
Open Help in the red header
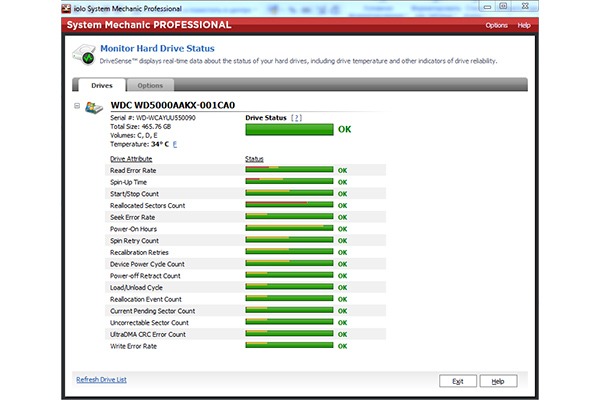[524, 25]
